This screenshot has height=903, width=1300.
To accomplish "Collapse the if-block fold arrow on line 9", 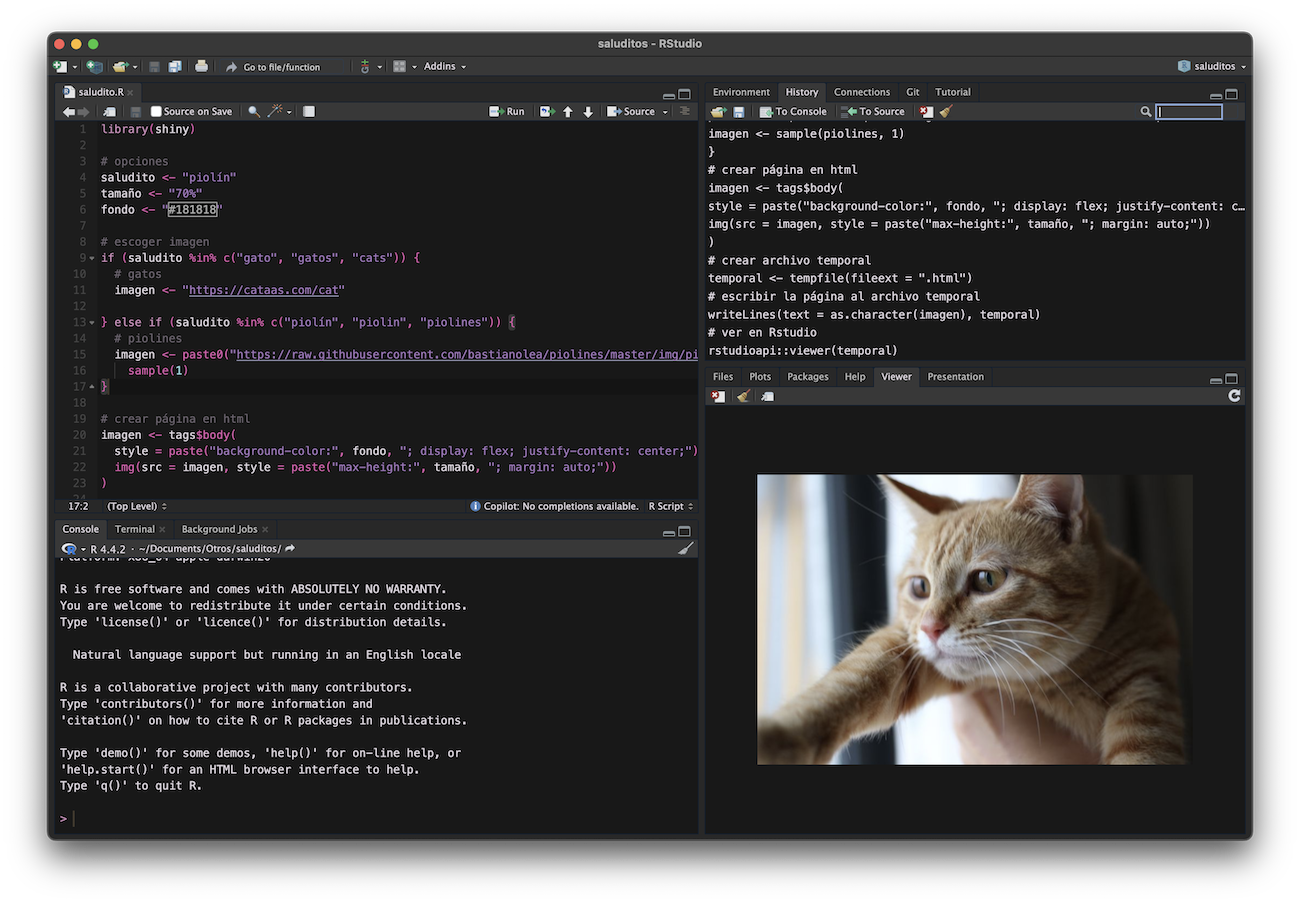I will tap(92, 258).
